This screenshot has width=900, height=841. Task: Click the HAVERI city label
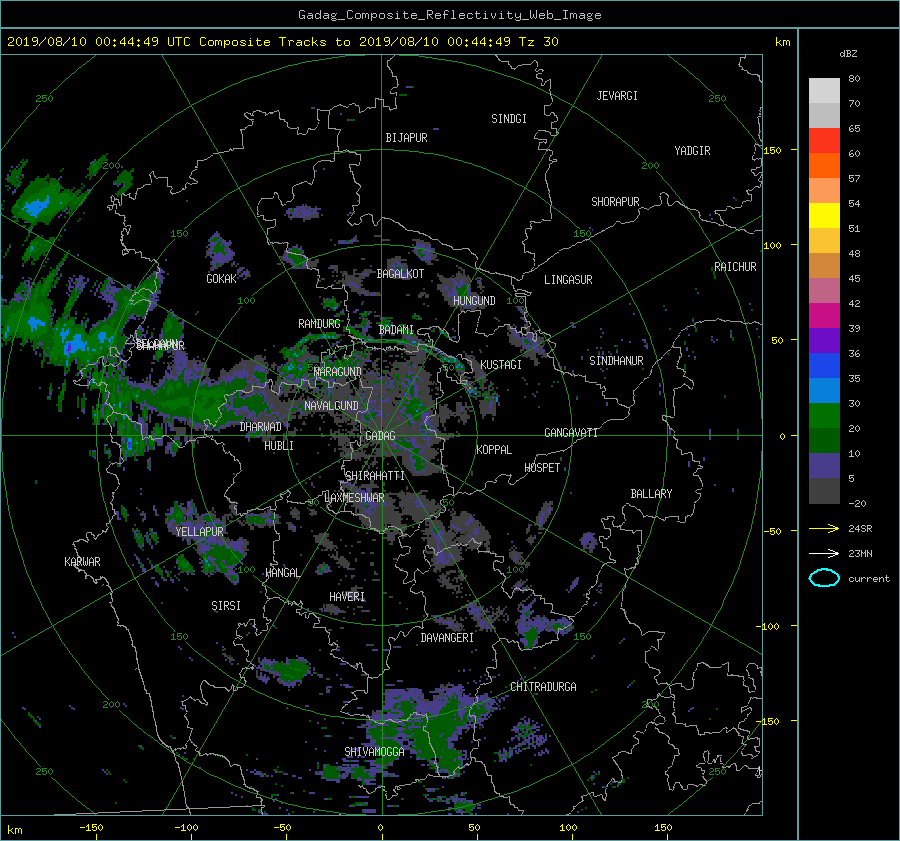(347, 597)
